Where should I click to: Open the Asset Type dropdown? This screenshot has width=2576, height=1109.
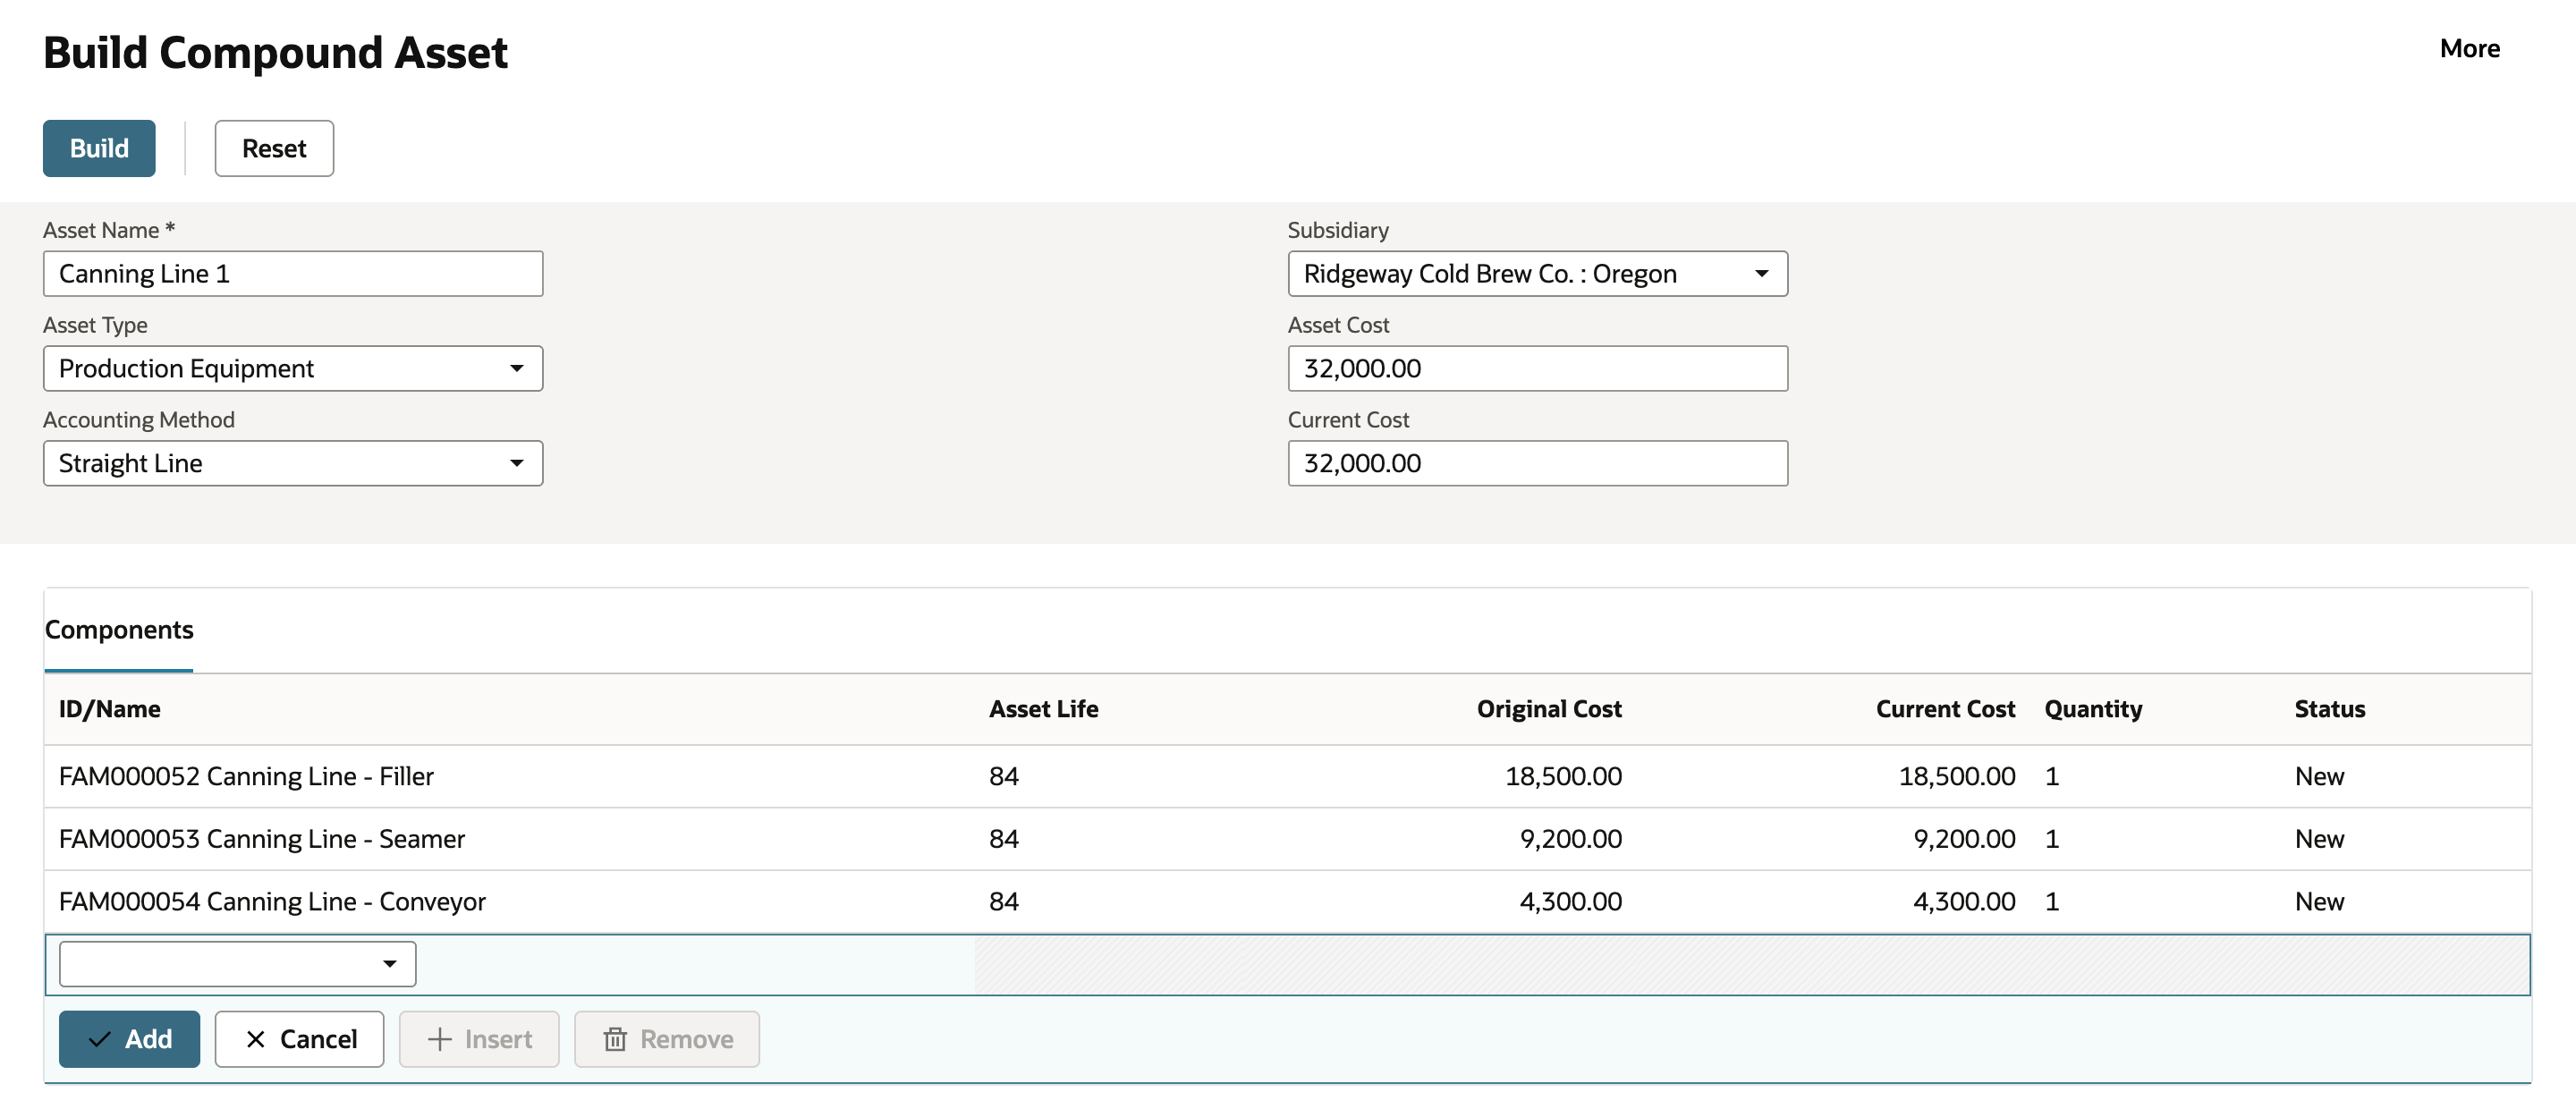point(293,368)
